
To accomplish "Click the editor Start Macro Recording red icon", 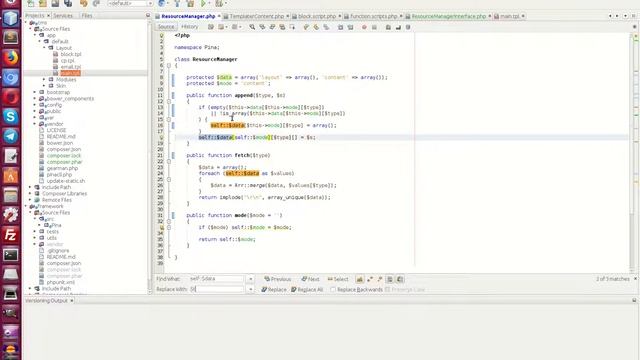I will pos(364,27).
